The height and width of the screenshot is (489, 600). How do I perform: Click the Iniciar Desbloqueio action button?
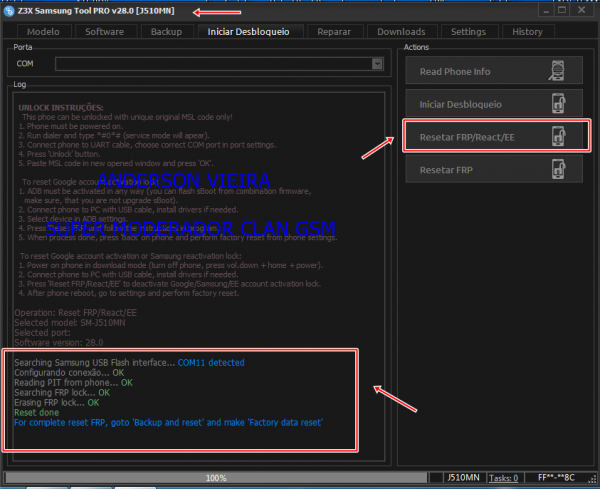[494, 103]
